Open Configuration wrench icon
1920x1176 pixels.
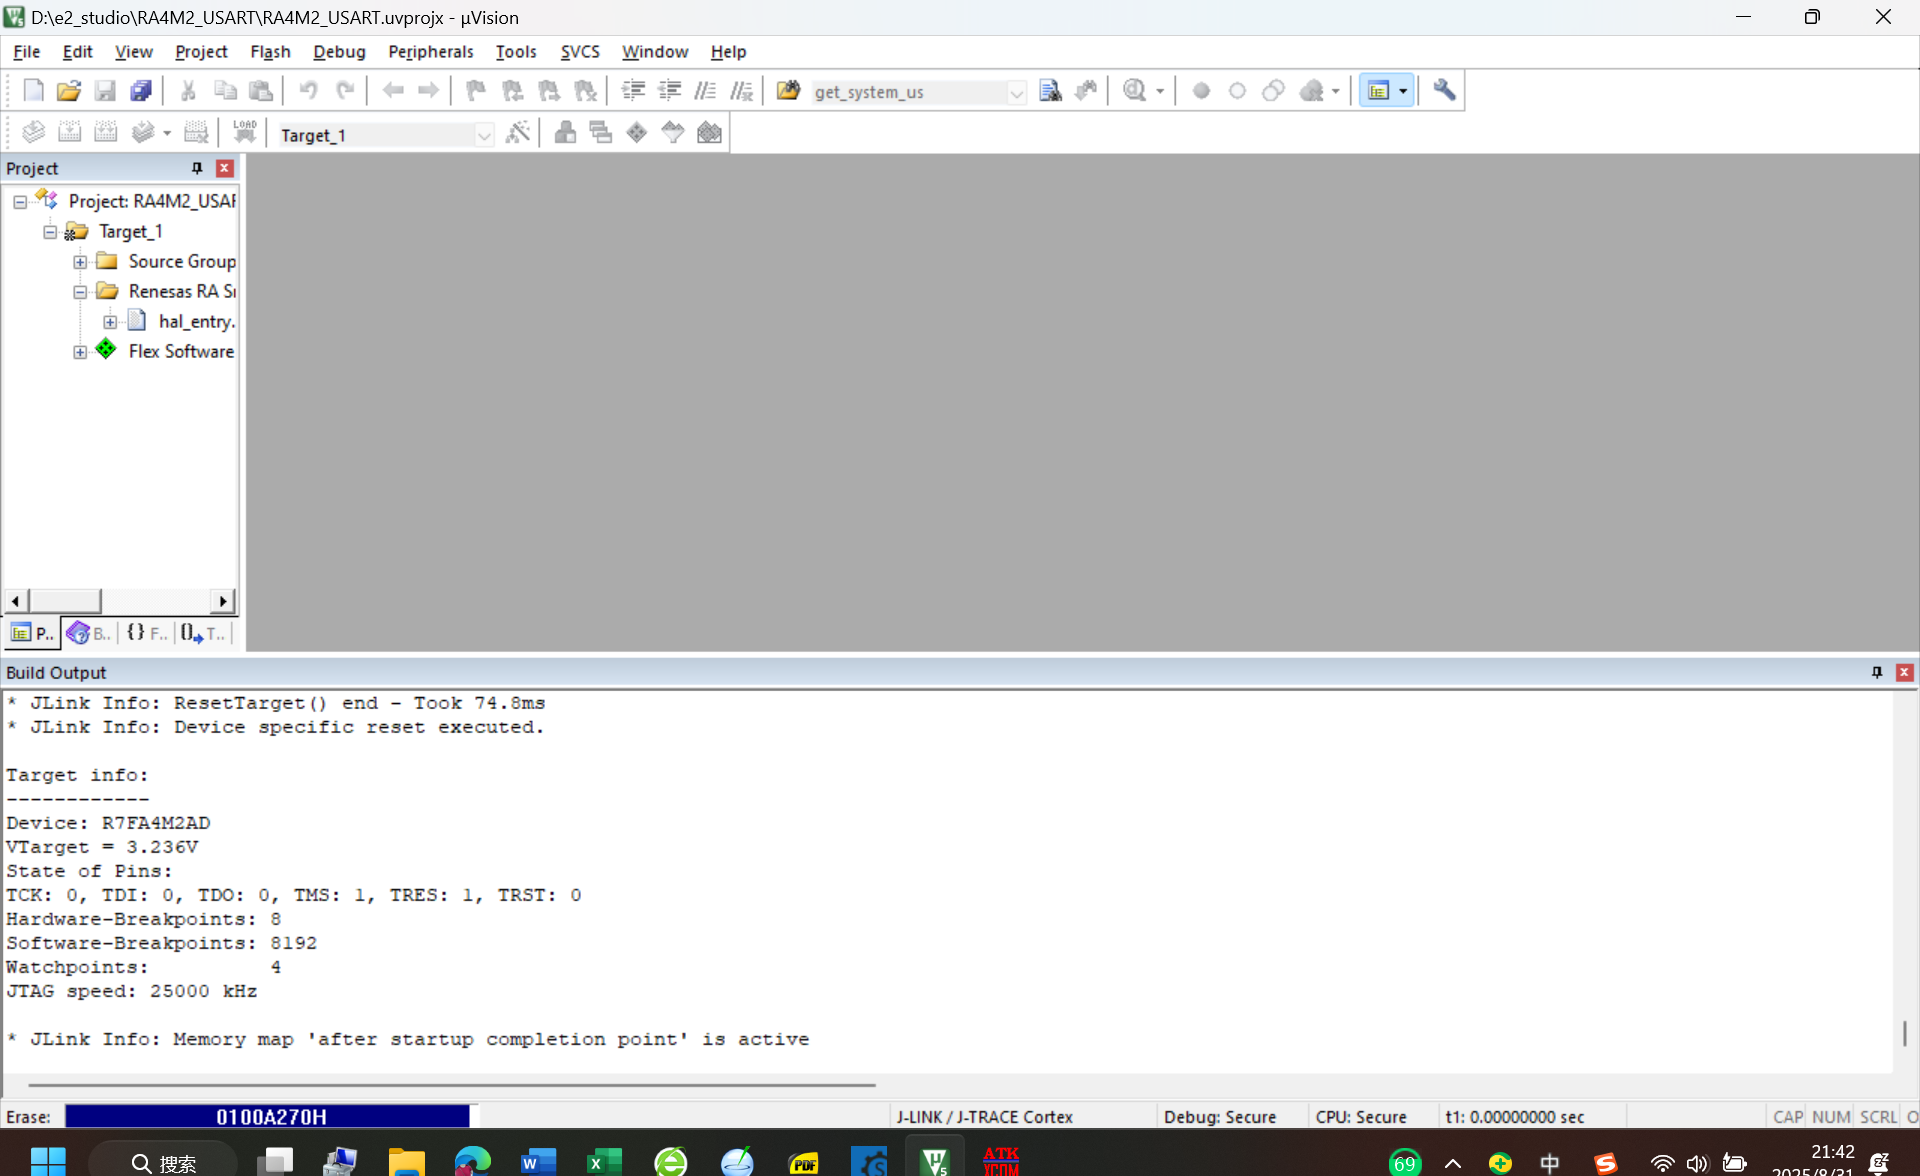(x=1444, y=91)
